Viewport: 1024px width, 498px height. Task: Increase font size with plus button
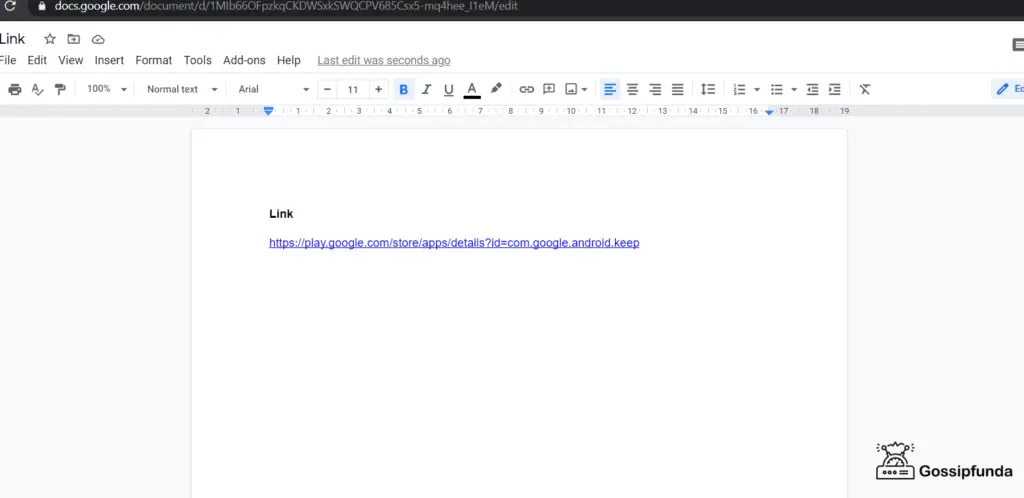pyautogui.click(x=379, y=89)
